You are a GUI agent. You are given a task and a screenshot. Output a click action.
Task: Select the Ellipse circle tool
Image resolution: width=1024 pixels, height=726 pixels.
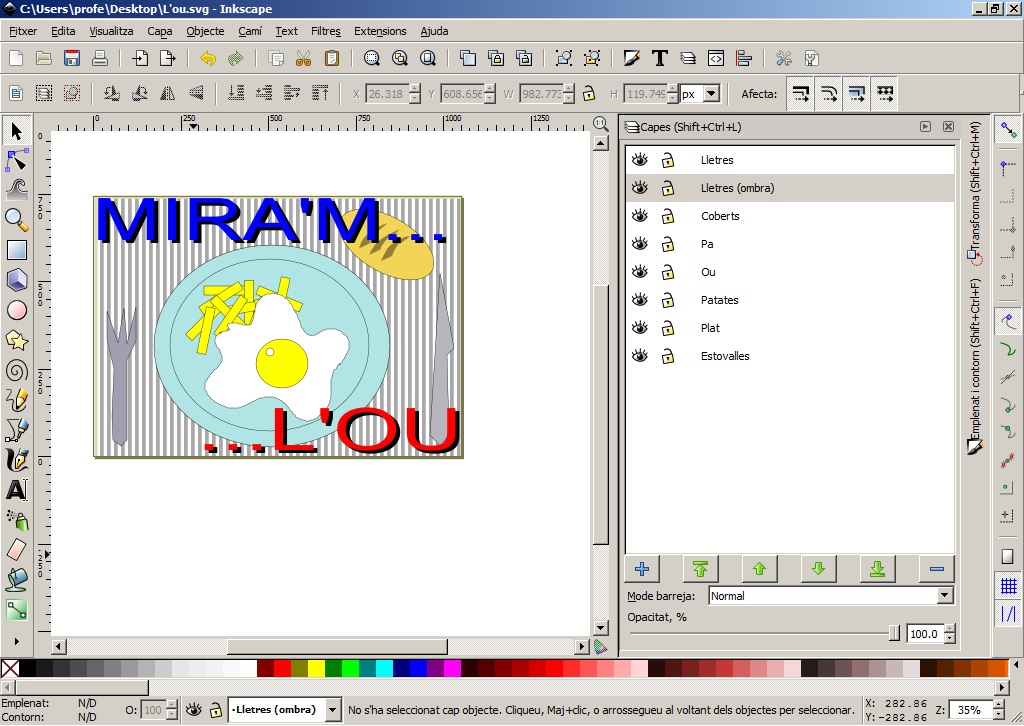(17, 310)
